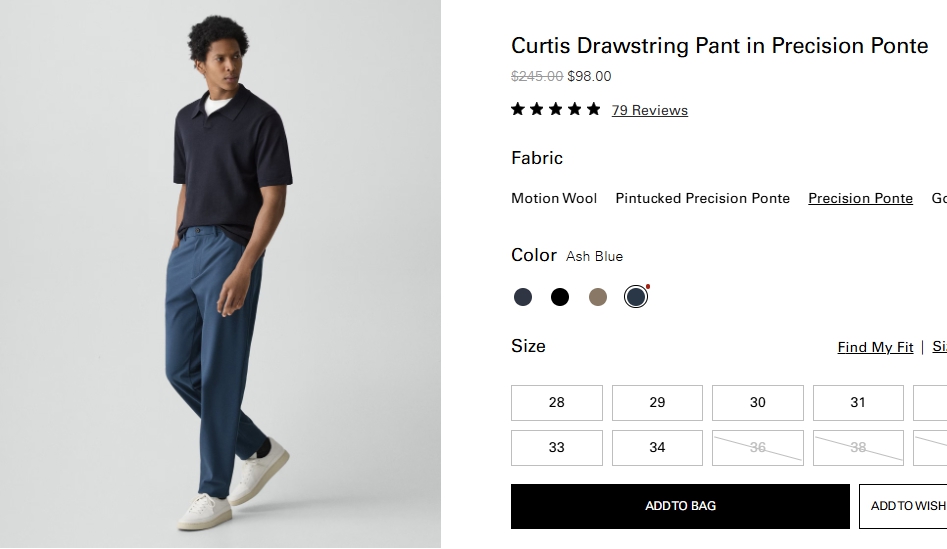Screen dimensions: 947x549
Task: Open the 79 Reviews link
Action: pos(650,110)
